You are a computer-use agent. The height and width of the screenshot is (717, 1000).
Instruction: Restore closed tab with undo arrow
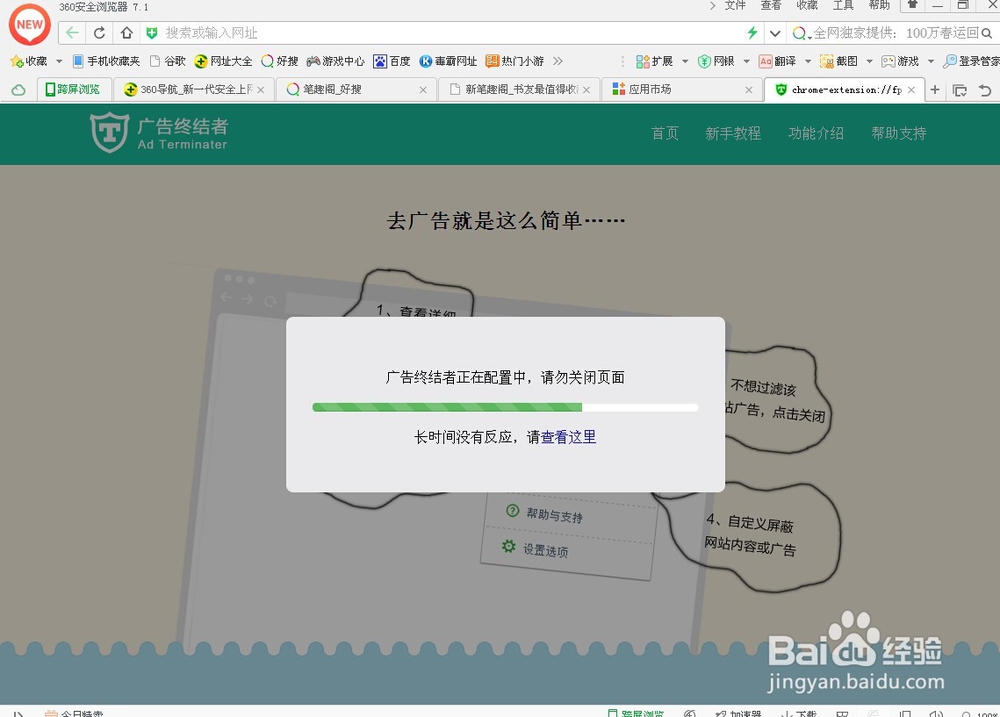tap(985, 91)
